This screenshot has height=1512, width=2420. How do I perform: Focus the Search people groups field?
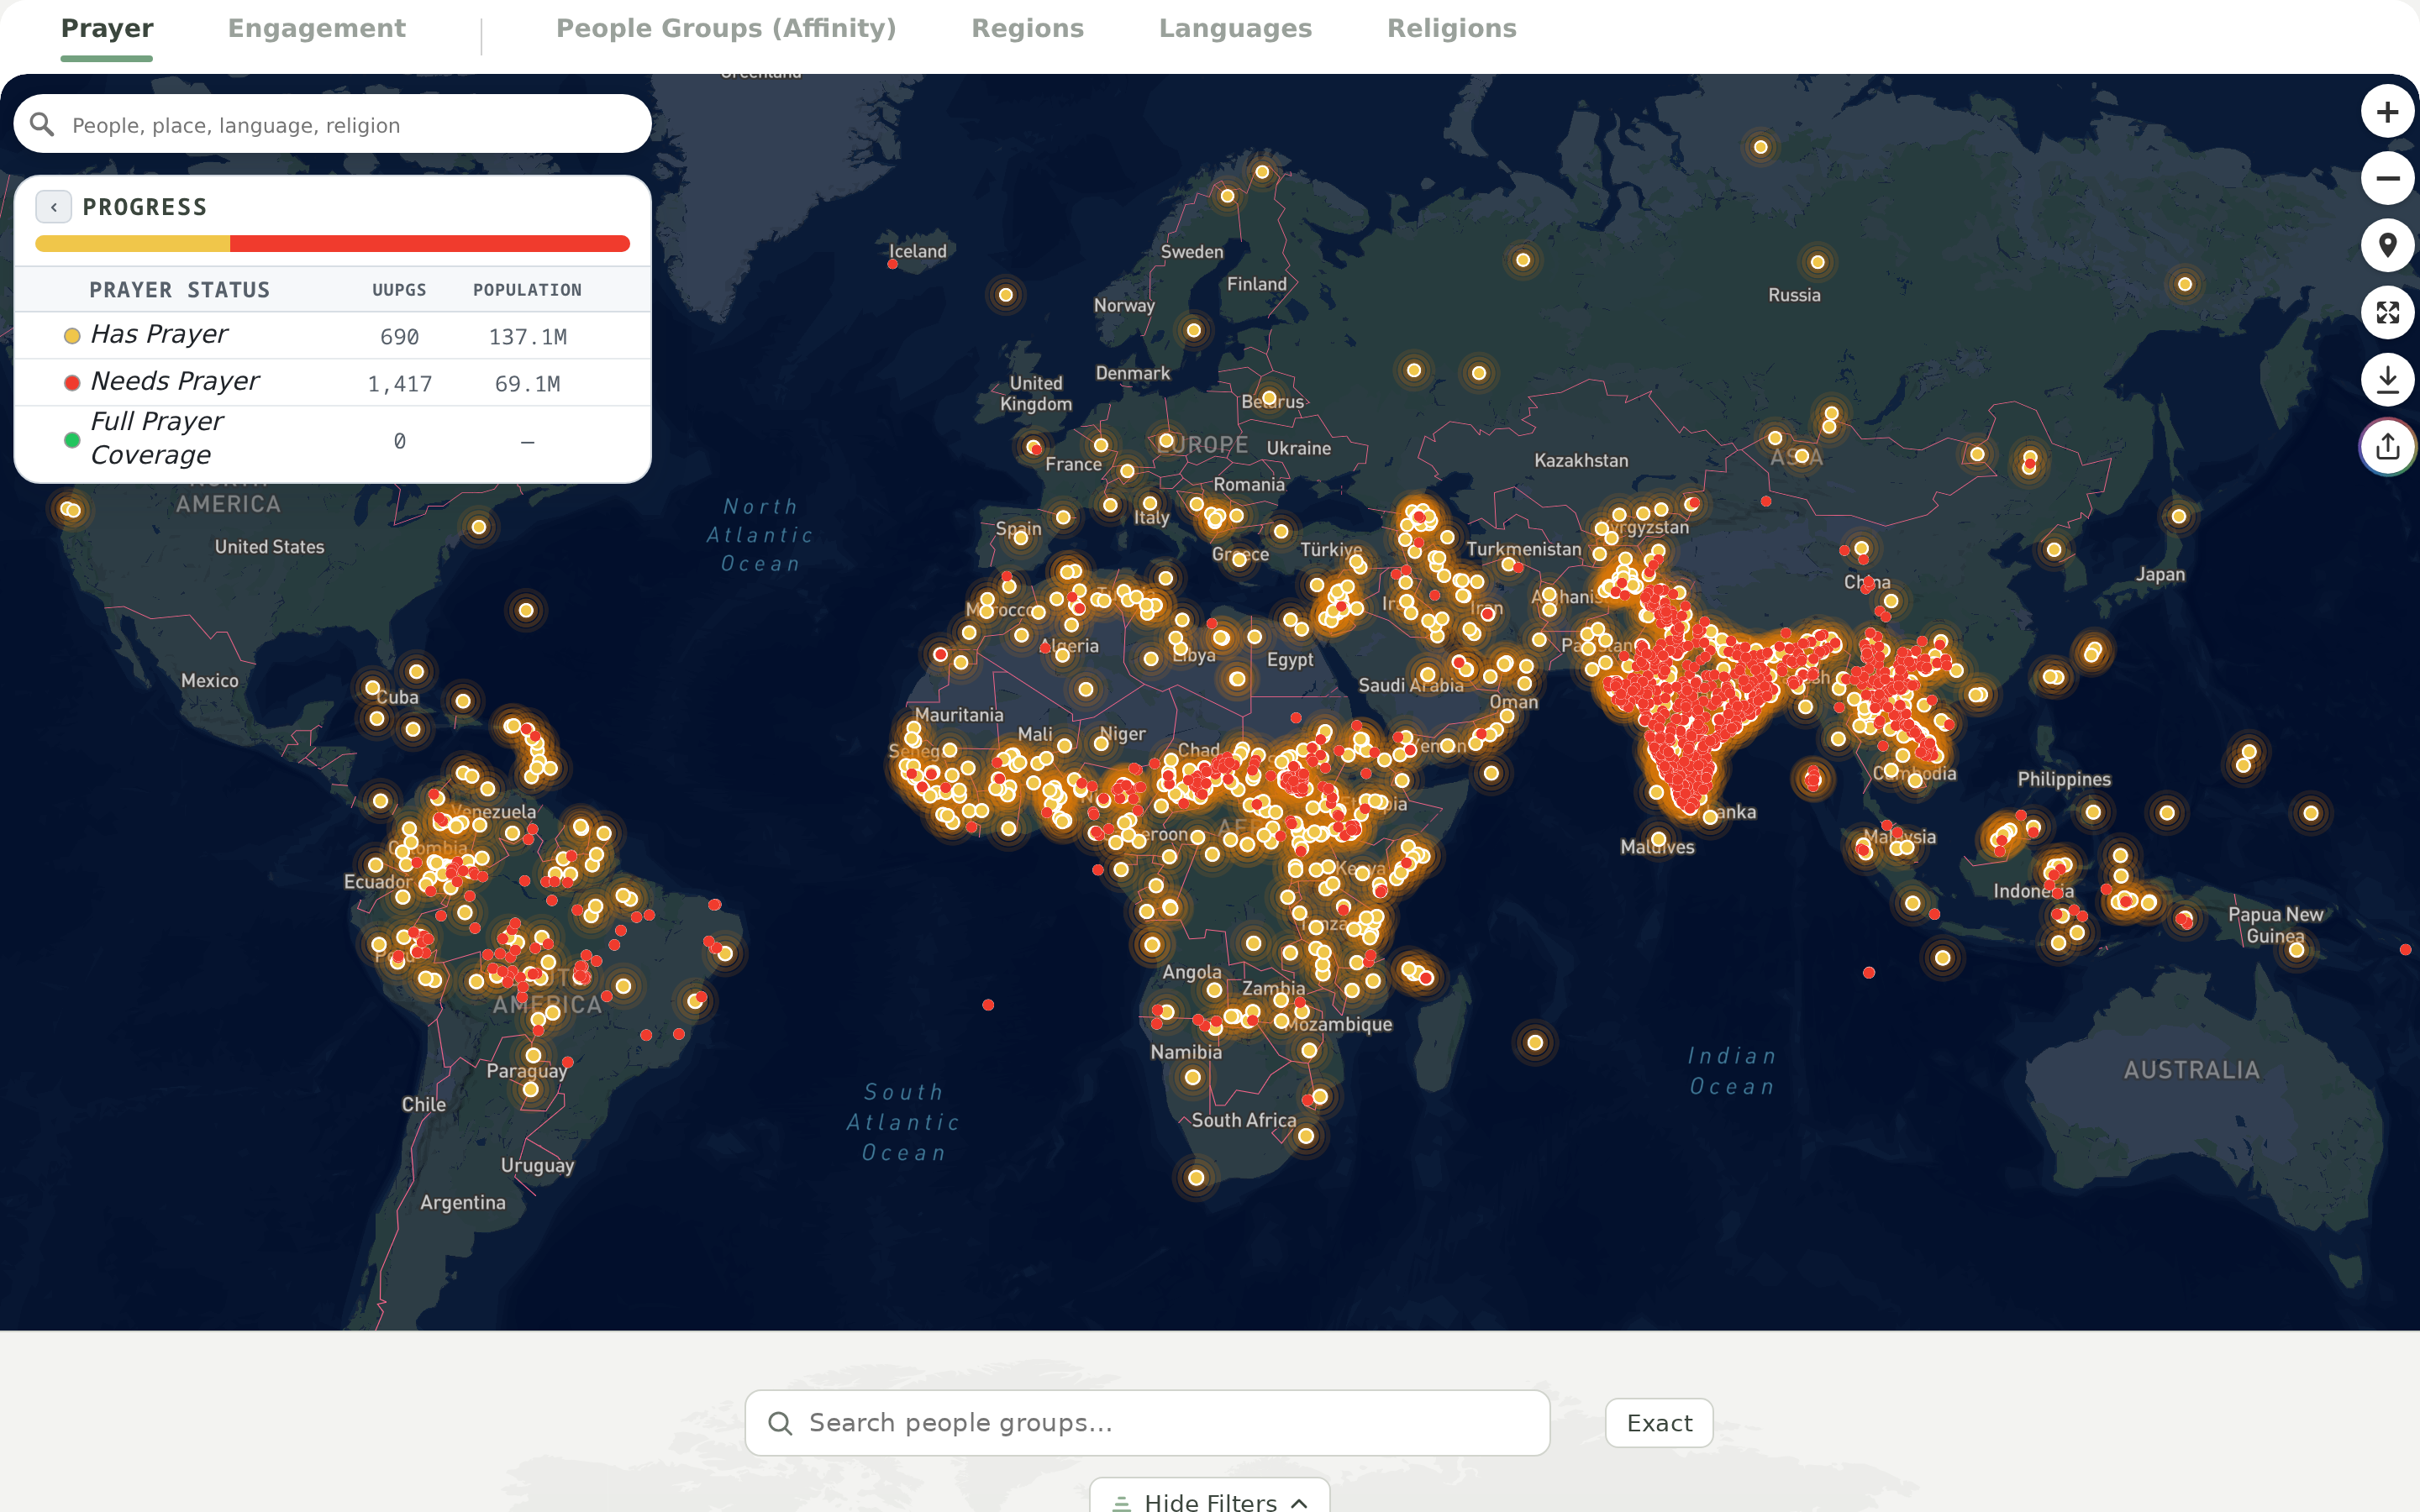click(1147, 1423)
